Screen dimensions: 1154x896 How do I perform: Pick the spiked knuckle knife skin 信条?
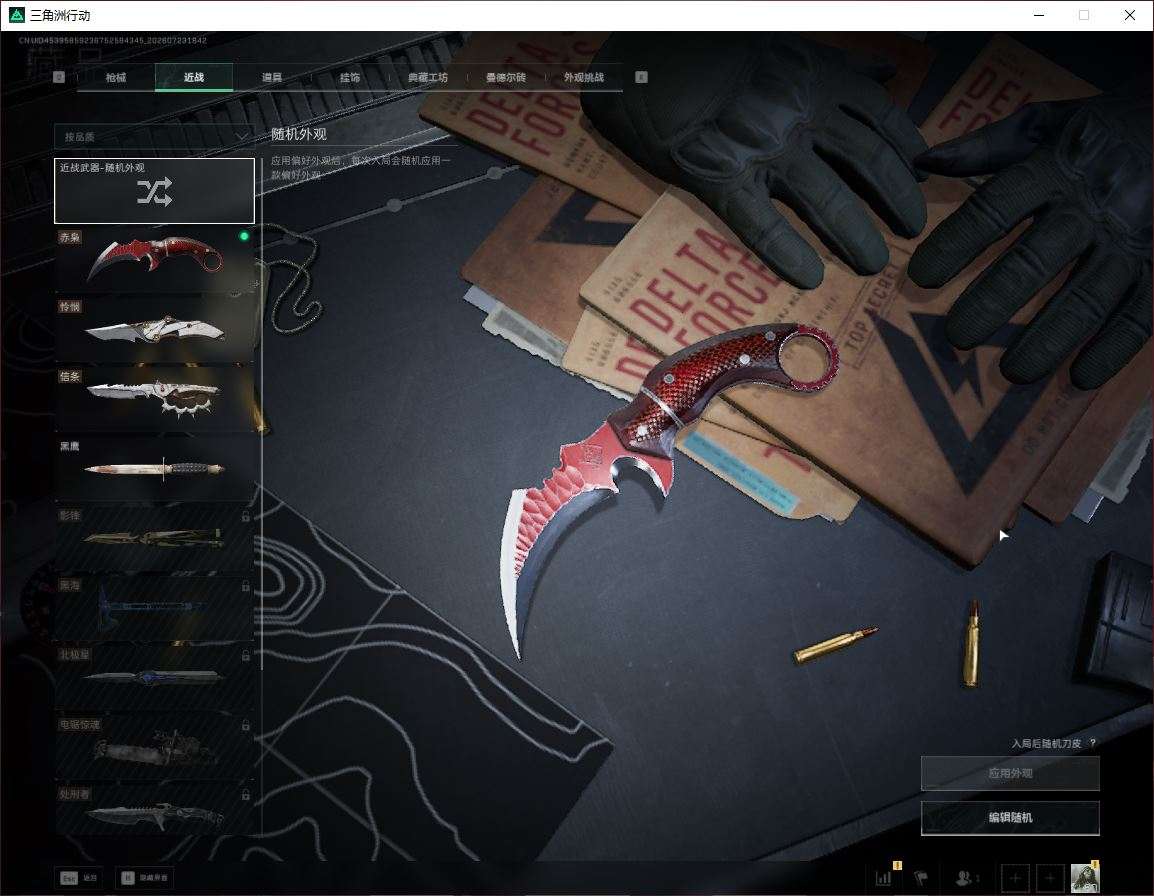click(x=155, y=398)
